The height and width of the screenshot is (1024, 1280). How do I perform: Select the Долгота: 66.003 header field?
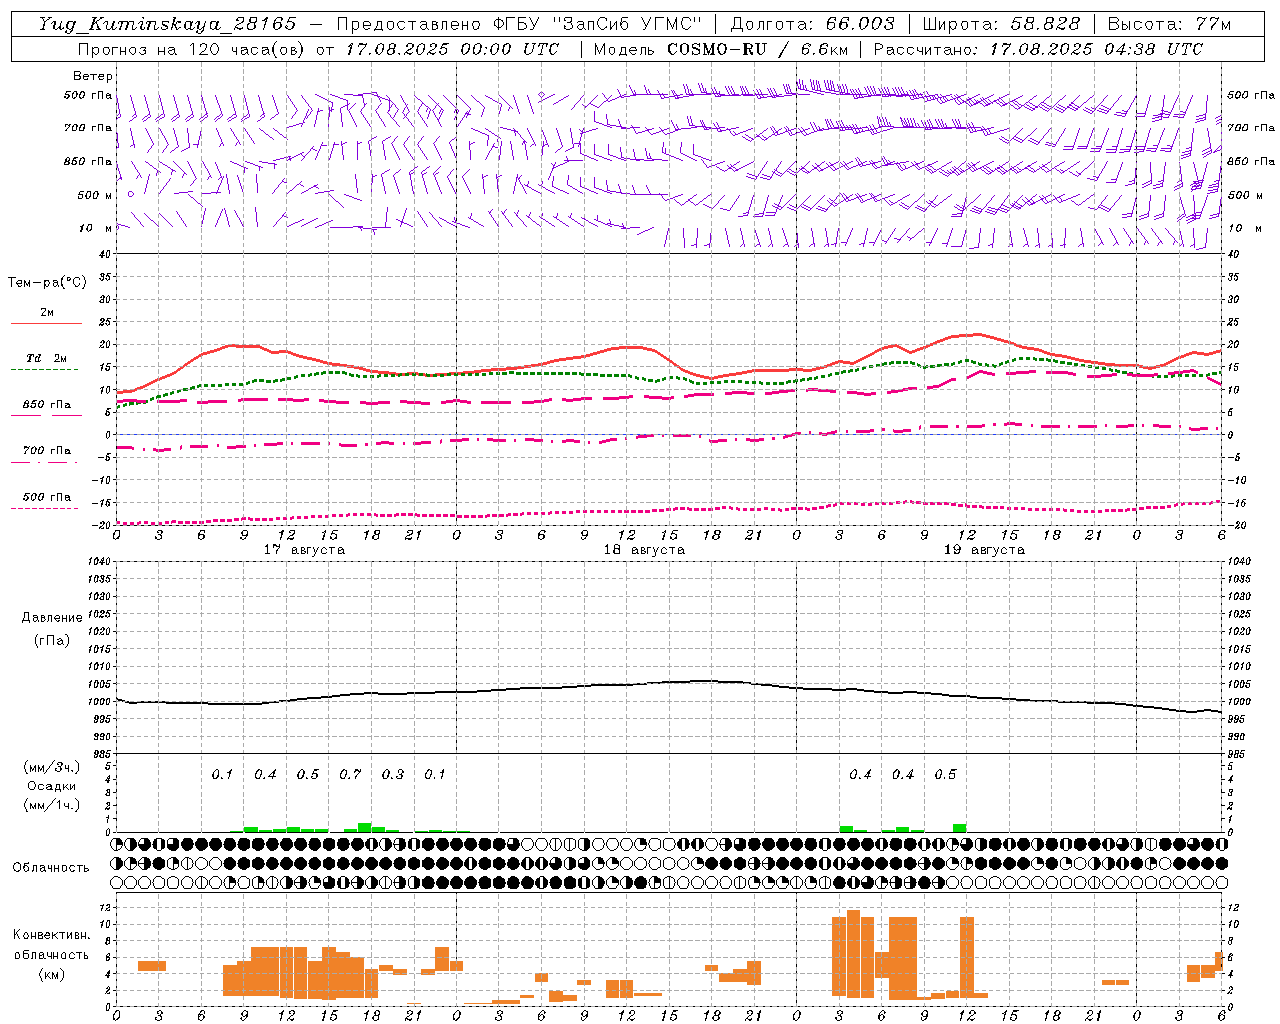813,24
